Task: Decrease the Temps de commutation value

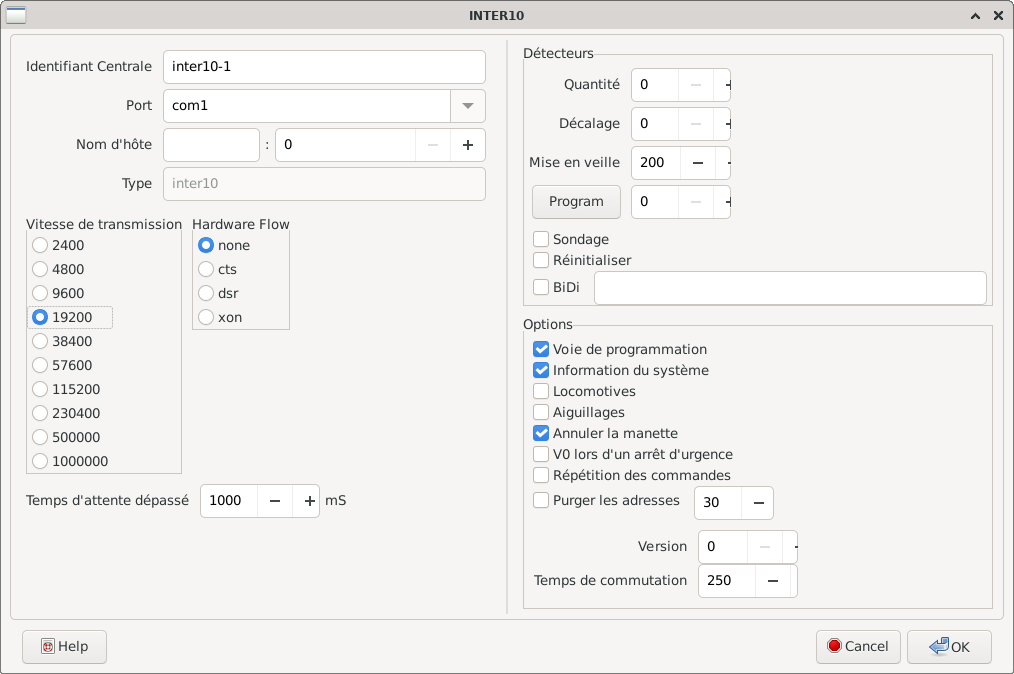Action: click(773, 581)
